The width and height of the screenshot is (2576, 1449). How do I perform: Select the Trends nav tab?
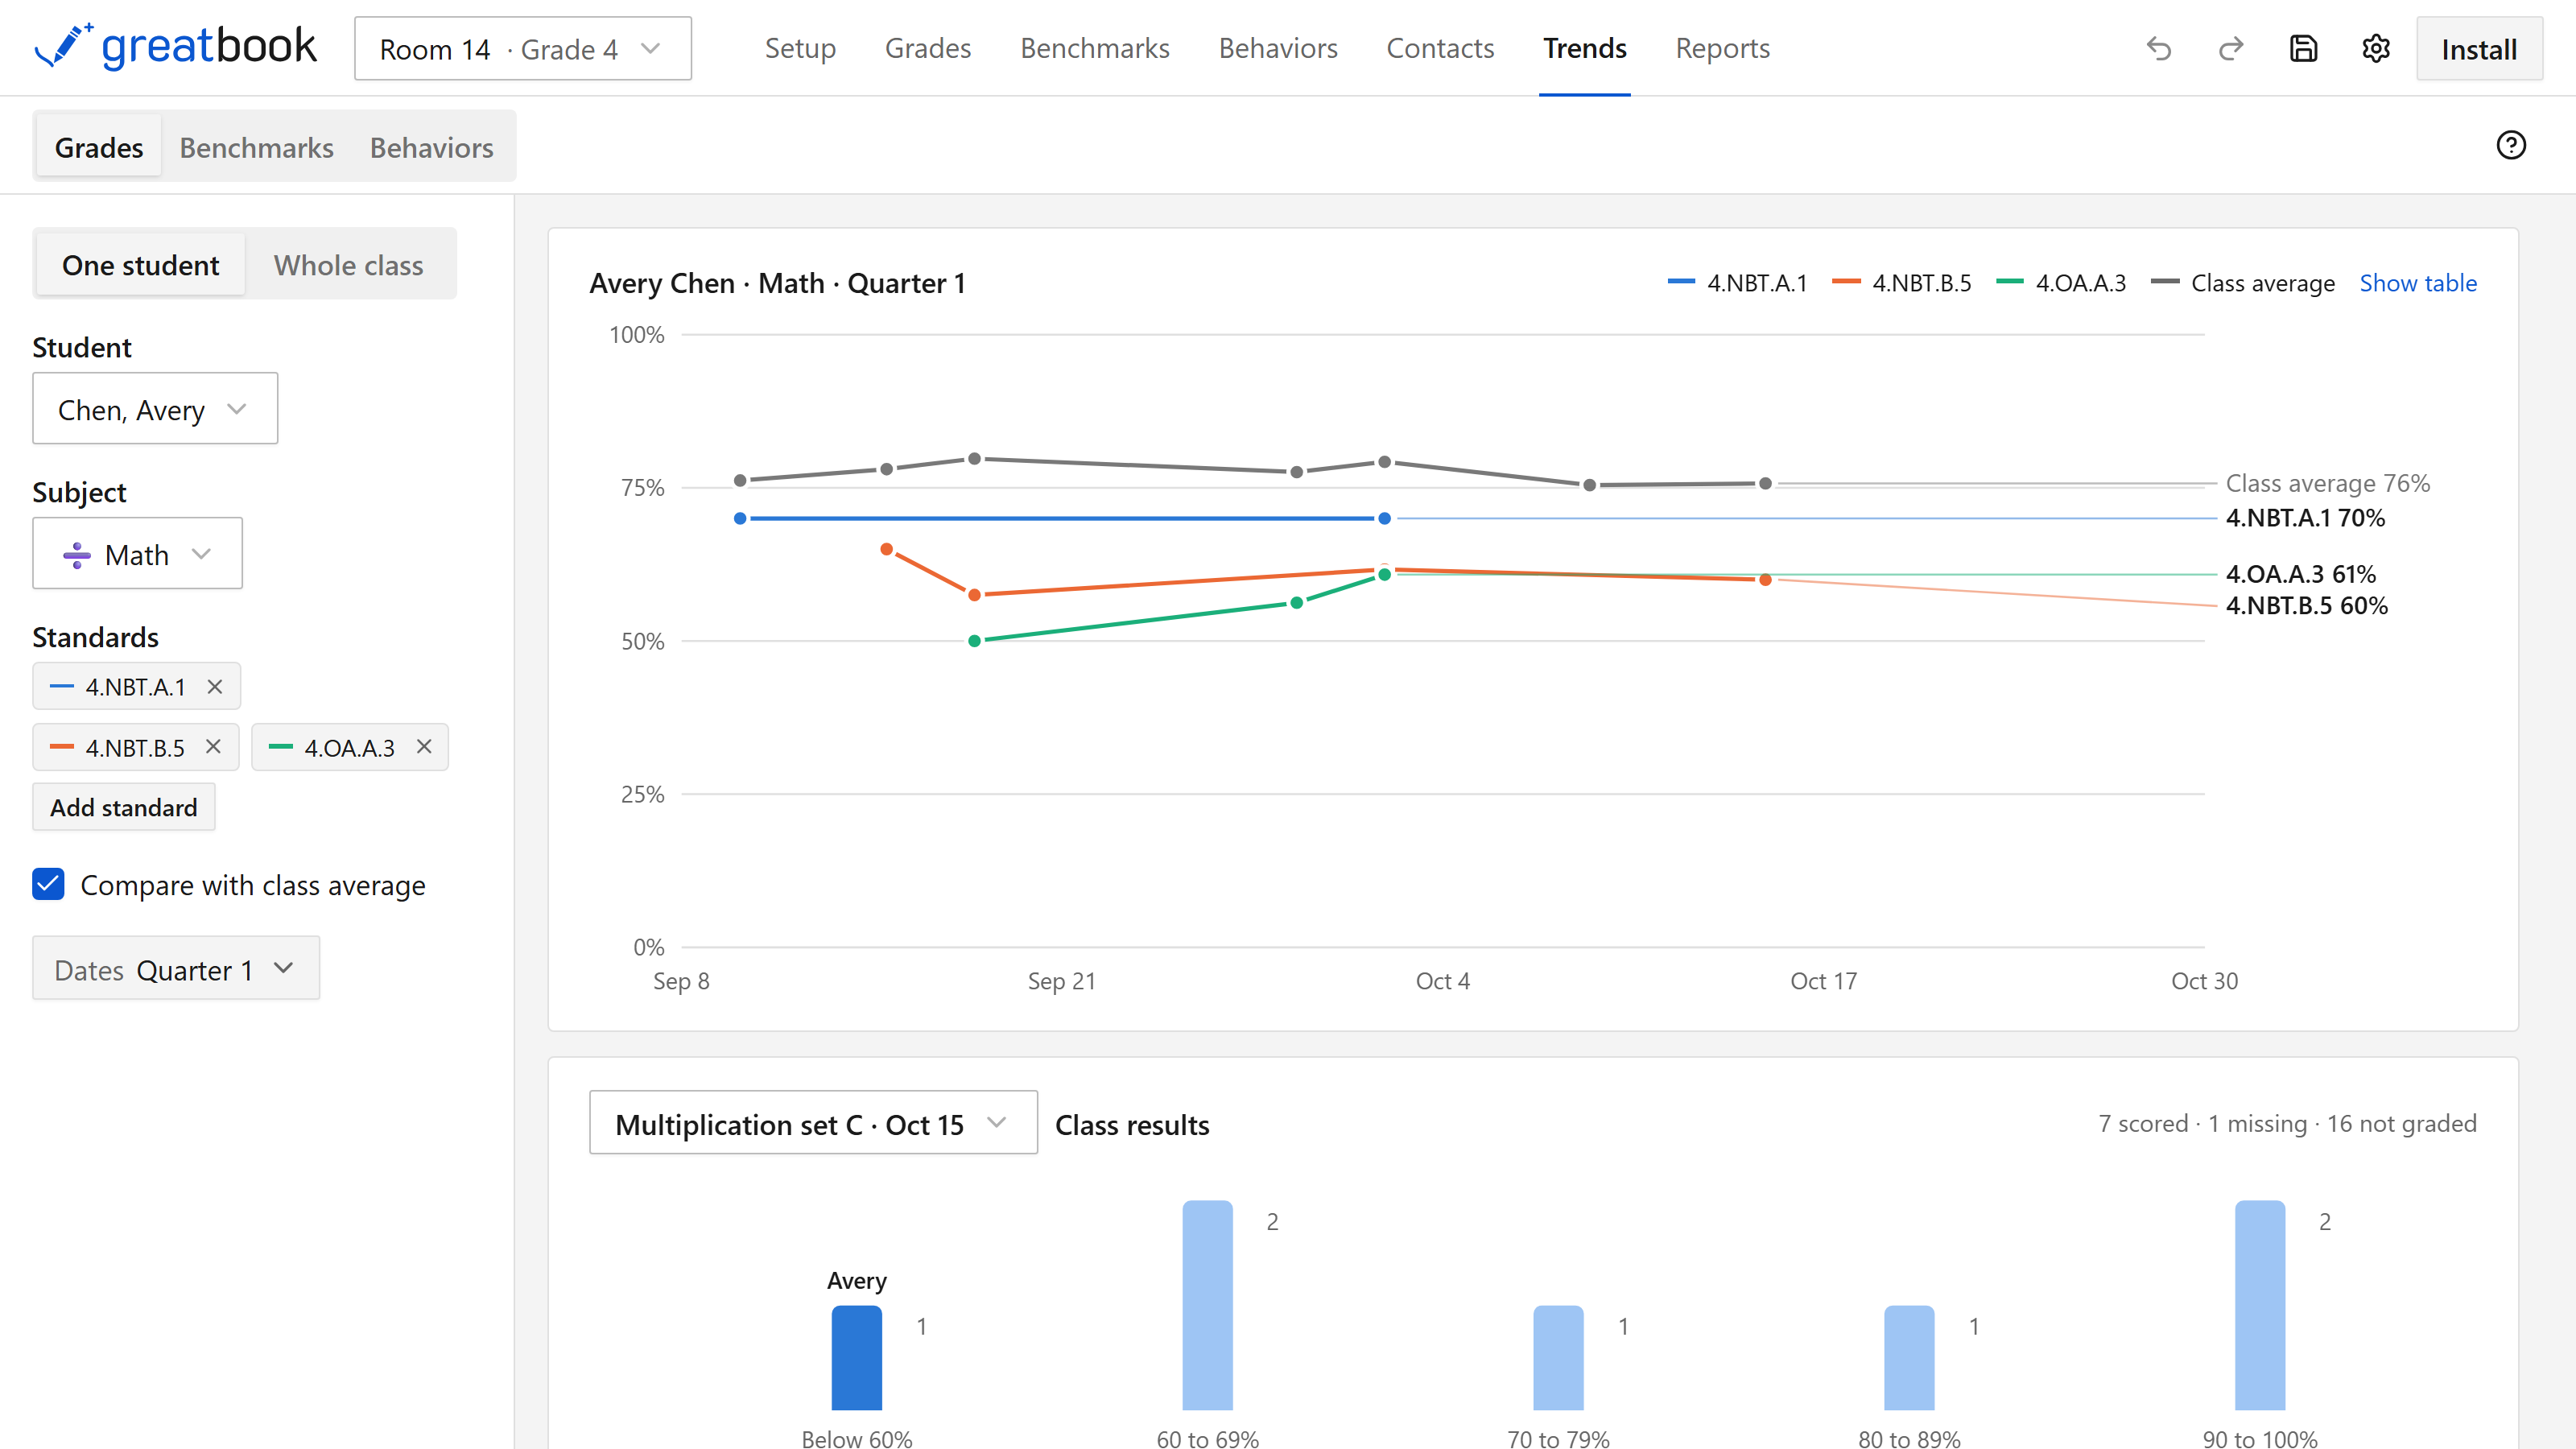click(1584, 48)
